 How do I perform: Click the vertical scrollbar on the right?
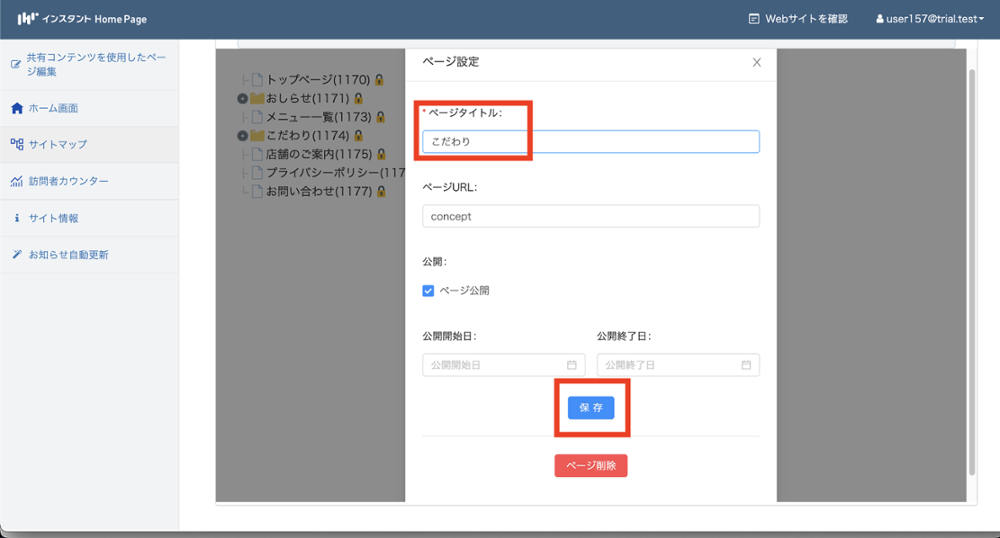tap(971, 270)
